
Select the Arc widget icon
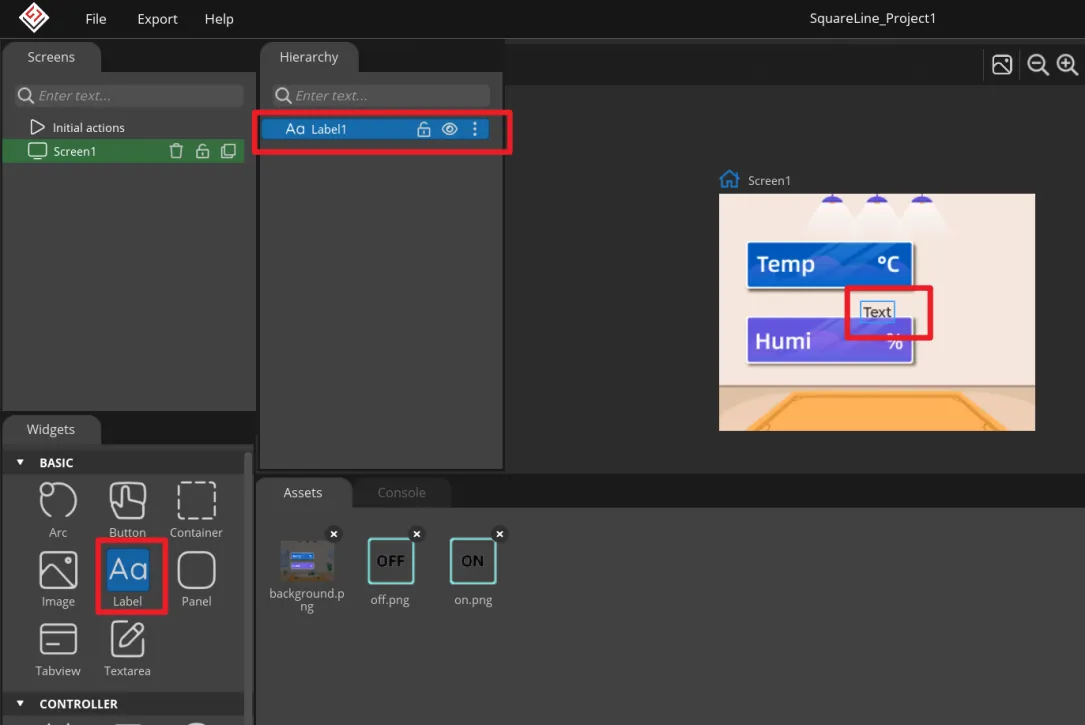(x=58, y=501)
